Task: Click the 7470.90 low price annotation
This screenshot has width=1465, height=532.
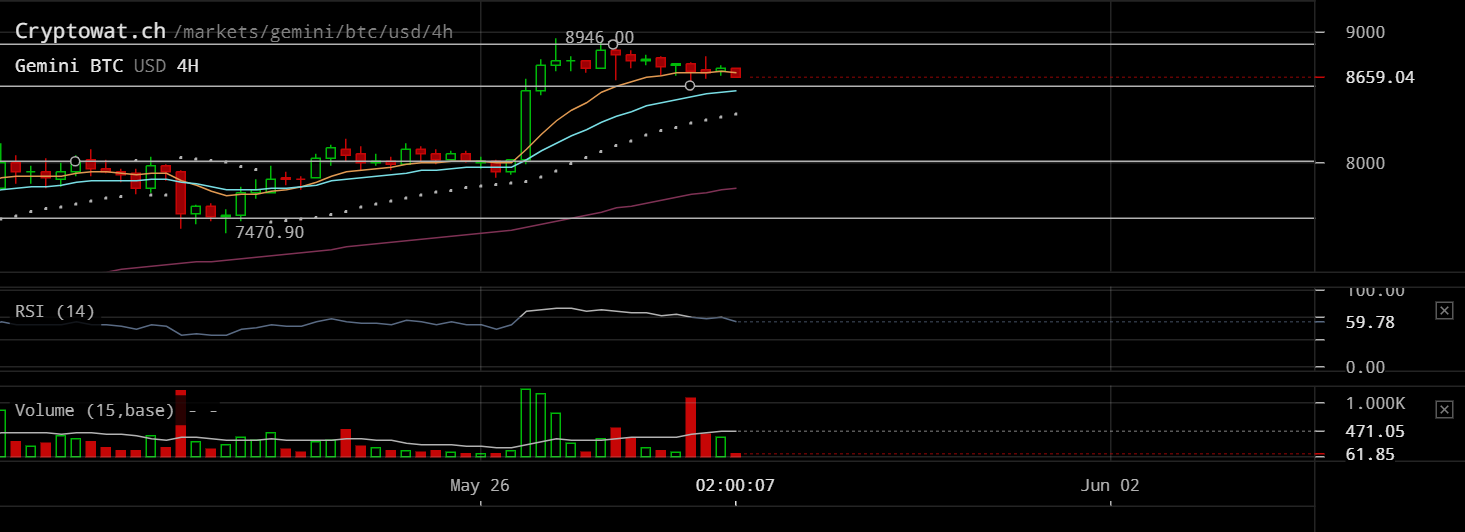Action: point(269,232)
